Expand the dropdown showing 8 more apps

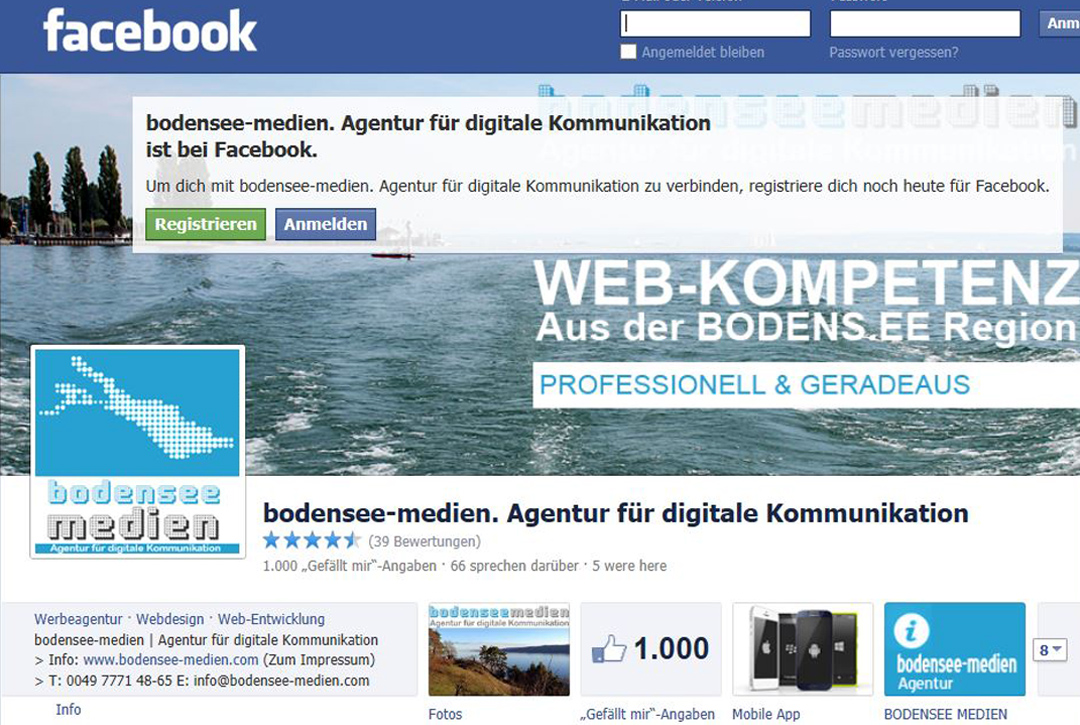pyautogui.click(x=1050, y=649)
